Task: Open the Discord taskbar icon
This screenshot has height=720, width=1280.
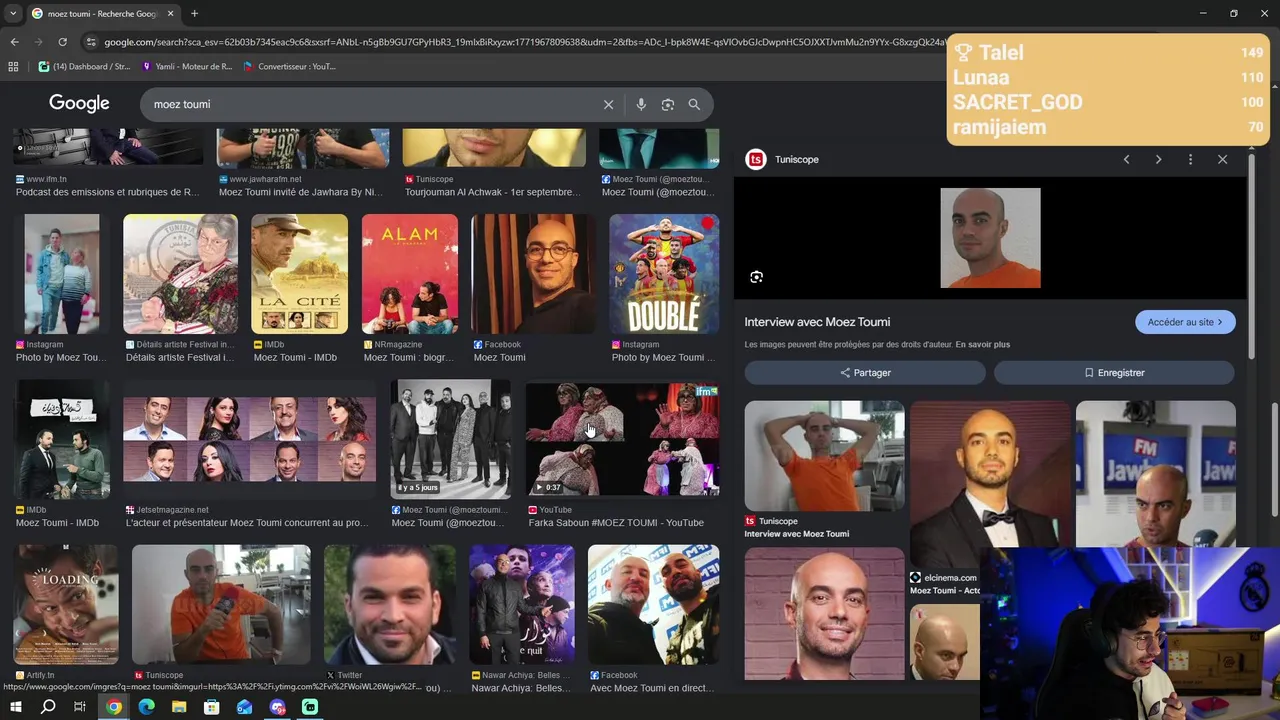Action: [277, 707]
